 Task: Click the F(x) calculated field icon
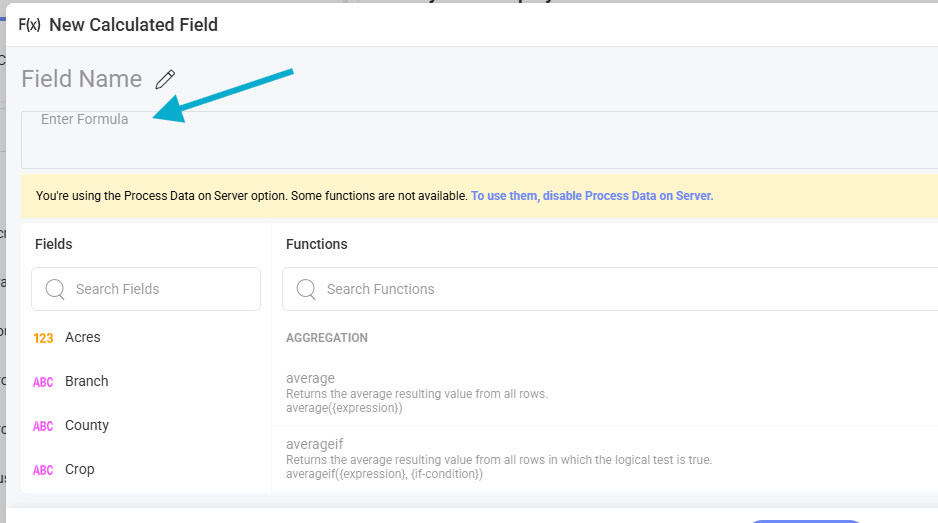(29, 25)
